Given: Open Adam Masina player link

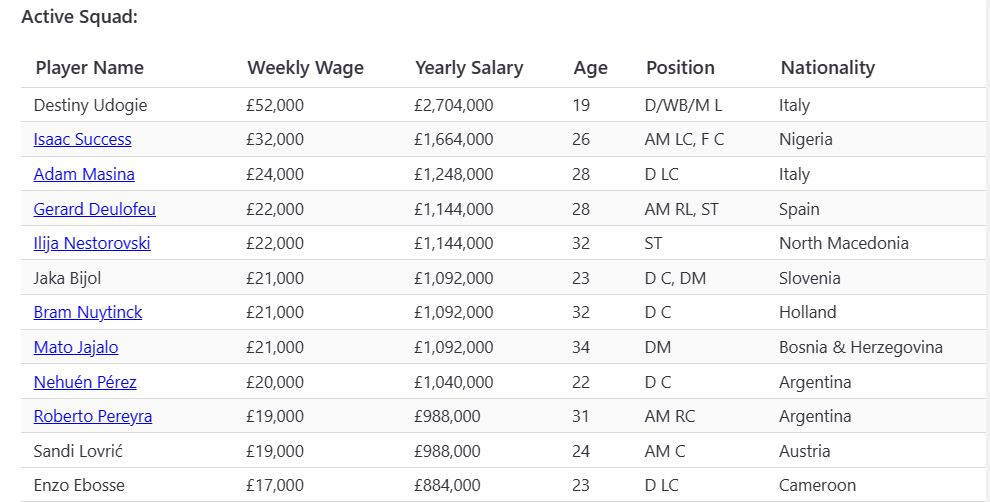Looking at the screenshot, I should [x=84, y=174].
